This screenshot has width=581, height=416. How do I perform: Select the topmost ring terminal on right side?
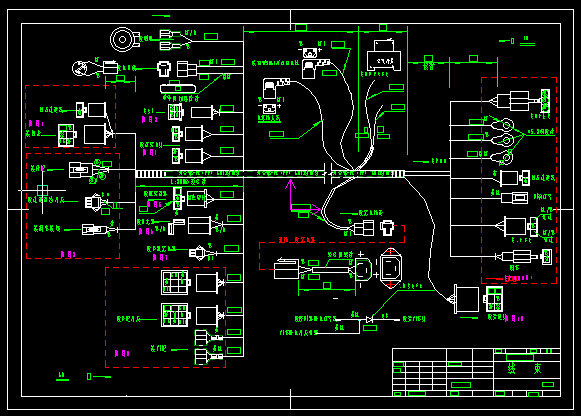[x=502, y=124]
